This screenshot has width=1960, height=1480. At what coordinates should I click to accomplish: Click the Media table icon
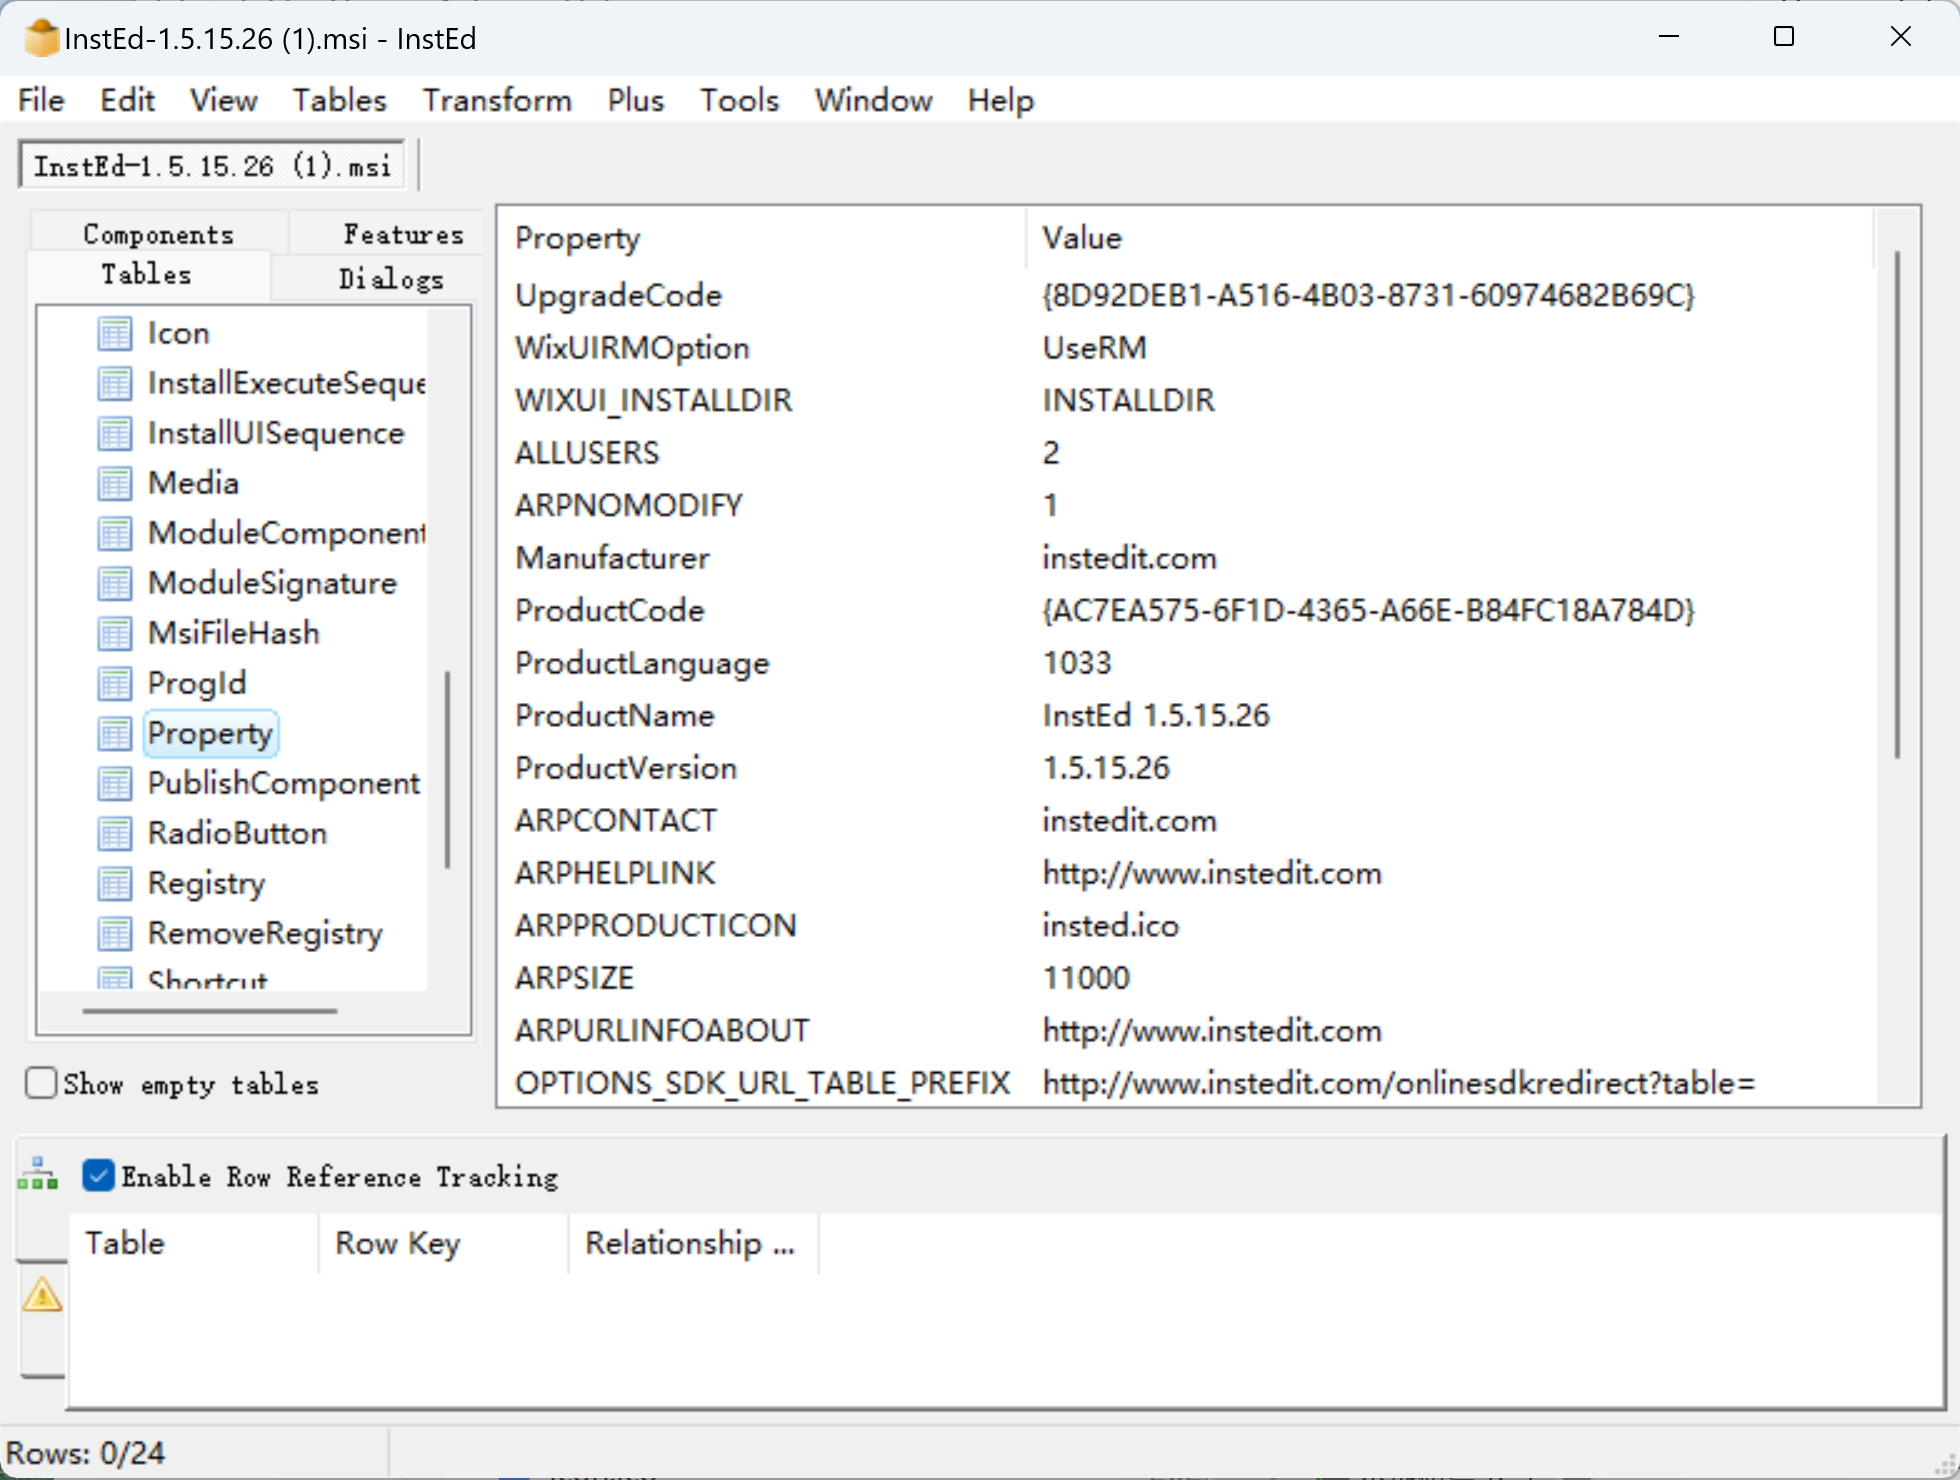coord(115,483)
